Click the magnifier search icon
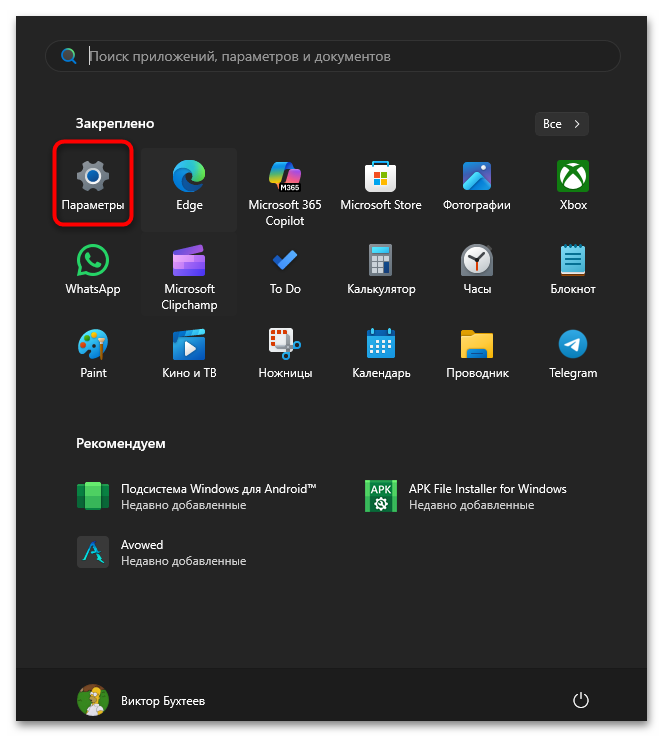This screenshot has width=663, height=737. [69, 56]
